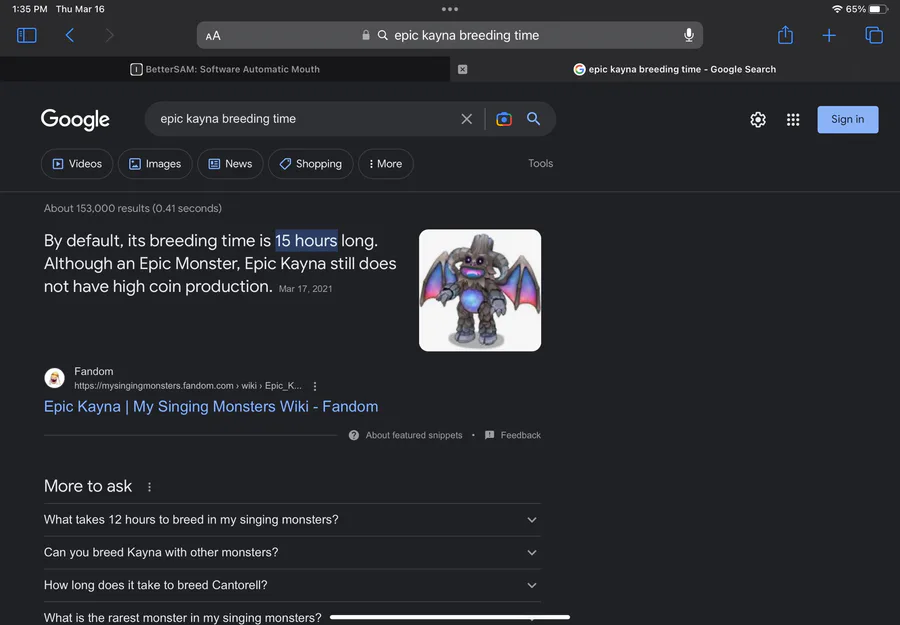
Task: Expand "Can you breed Kayna" question
Action: point(292,553)
